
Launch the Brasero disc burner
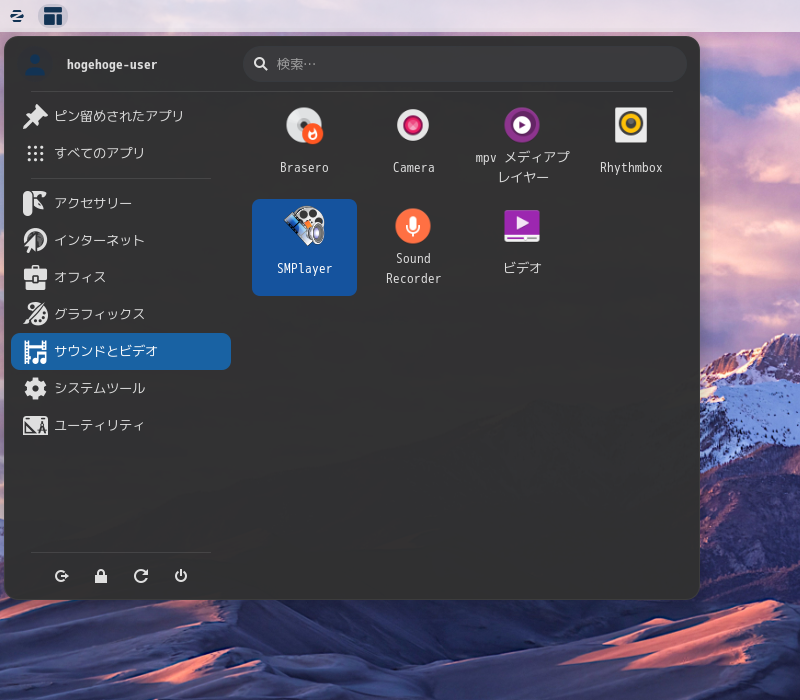point(304,141)
